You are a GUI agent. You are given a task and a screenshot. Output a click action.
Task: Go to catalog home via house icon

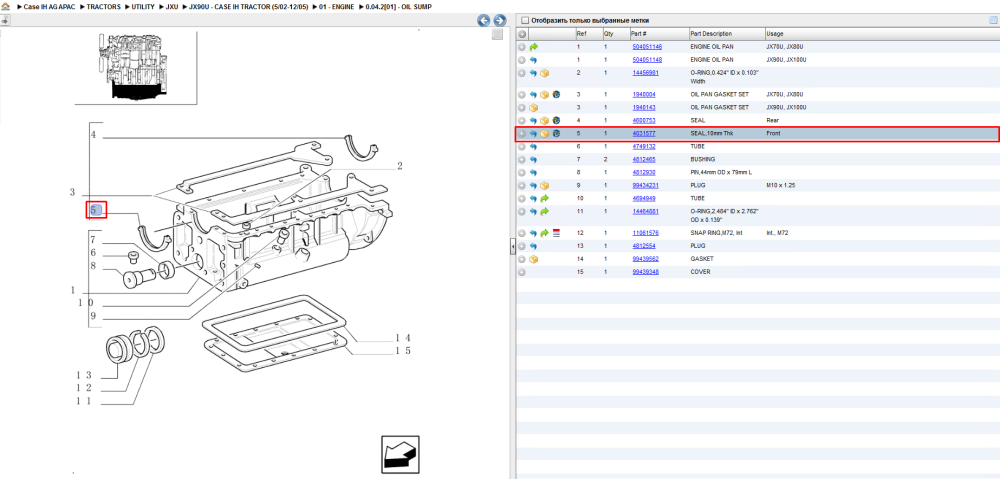tap(6, 6)
